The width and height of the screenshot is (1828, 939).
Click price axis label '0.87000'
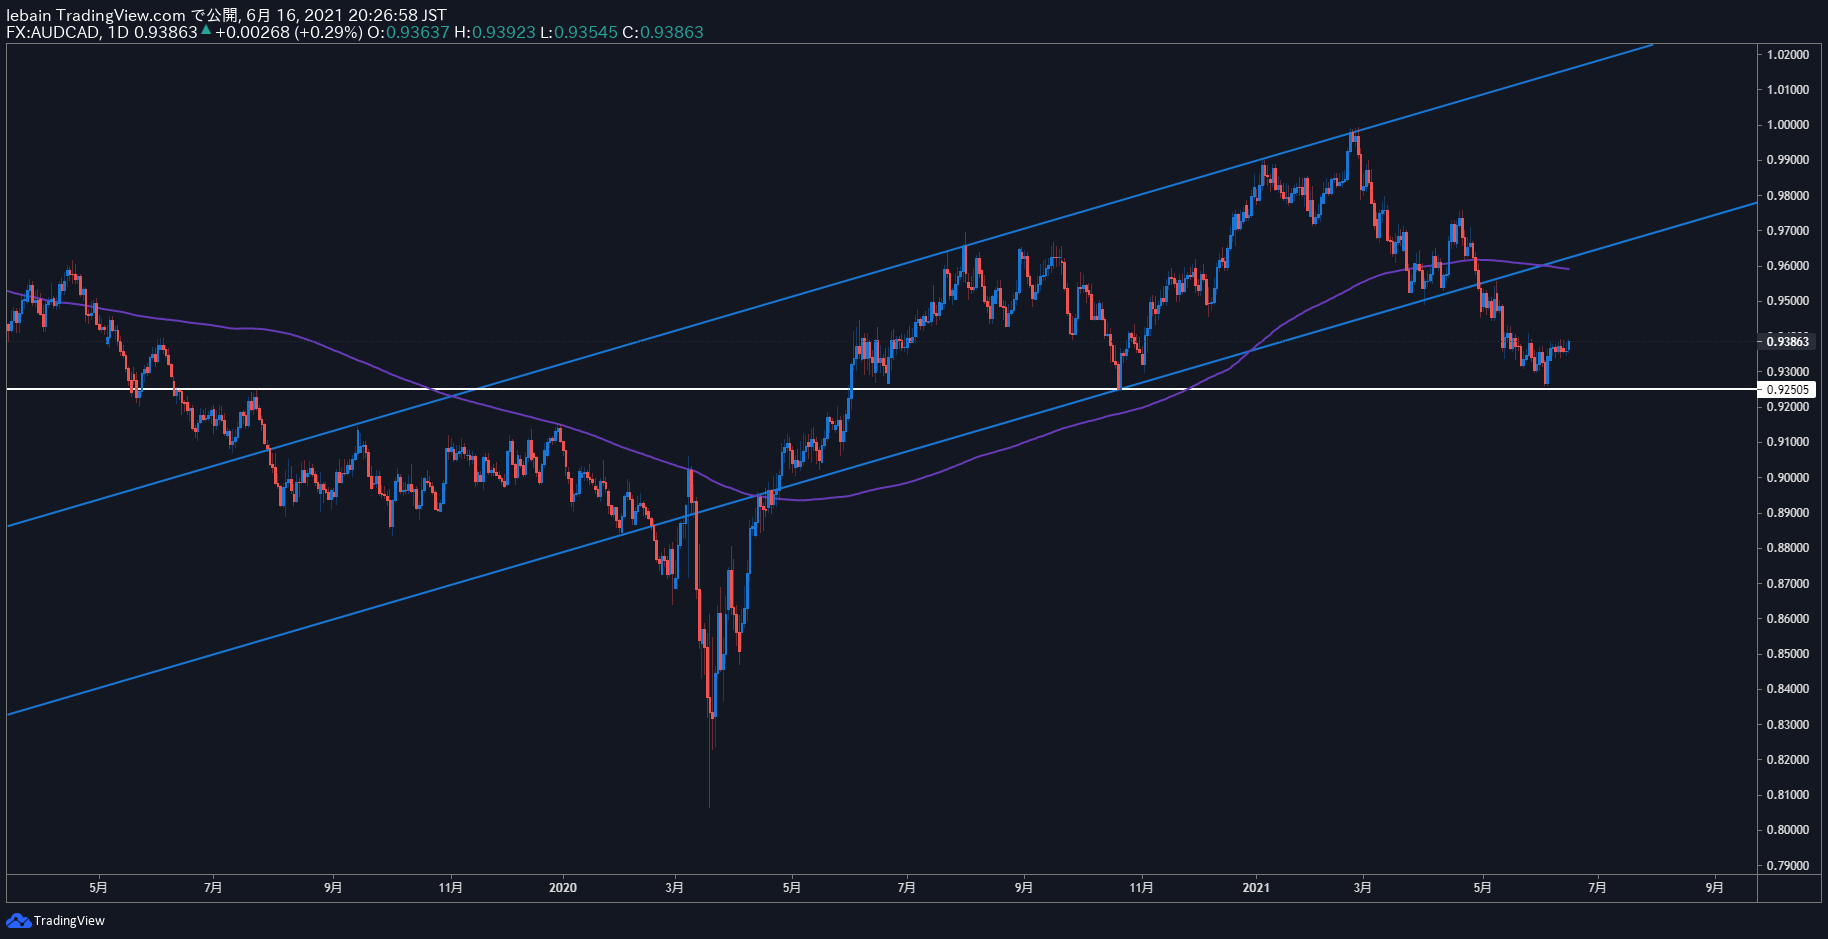pyautogui.click(x=1788, y=583)
